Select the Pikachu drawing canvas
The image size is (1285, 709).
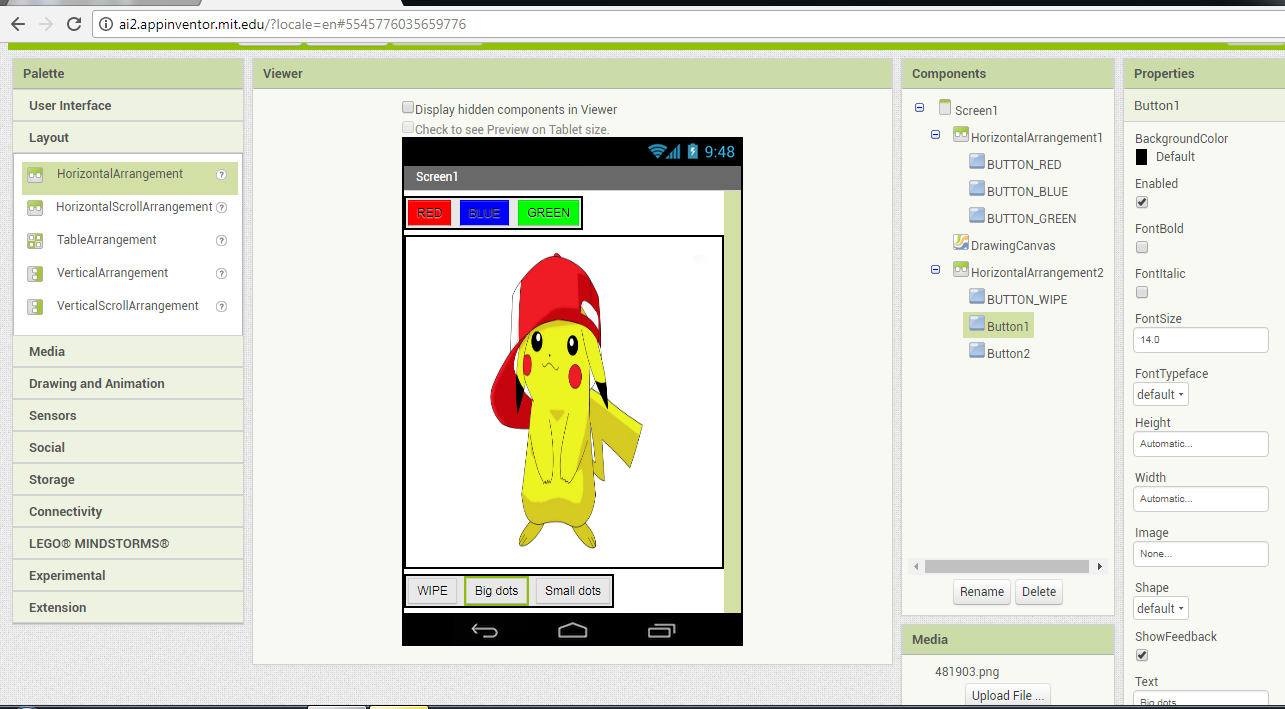564,402
